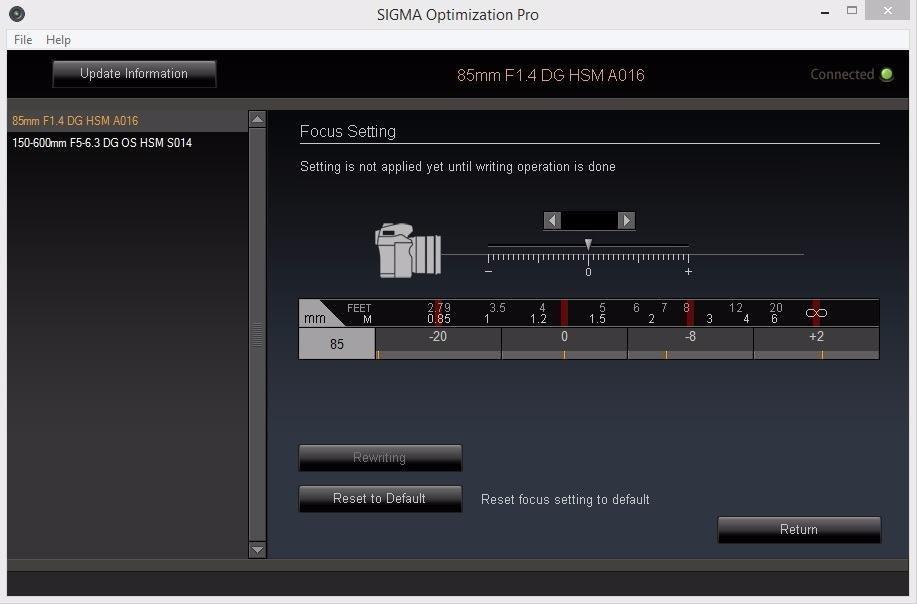The image size is (917, 604).
Task: Click the 2.79 feet marking on scale
Action: (439, 307)
